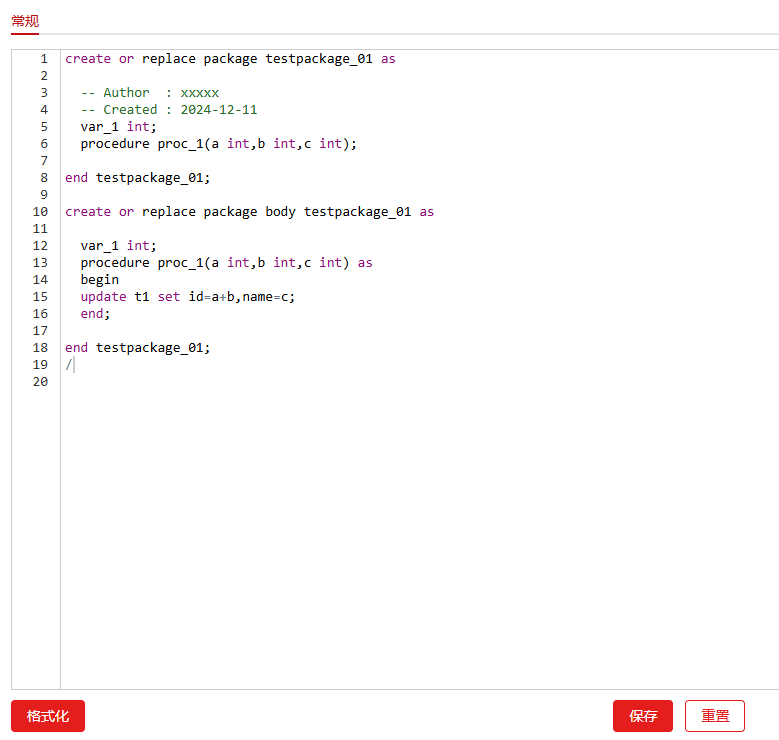The height and width of the screenshot is (740, 779).
Task: Click the '-- Author : xxxxx' comment
Action: coord(150,93)
